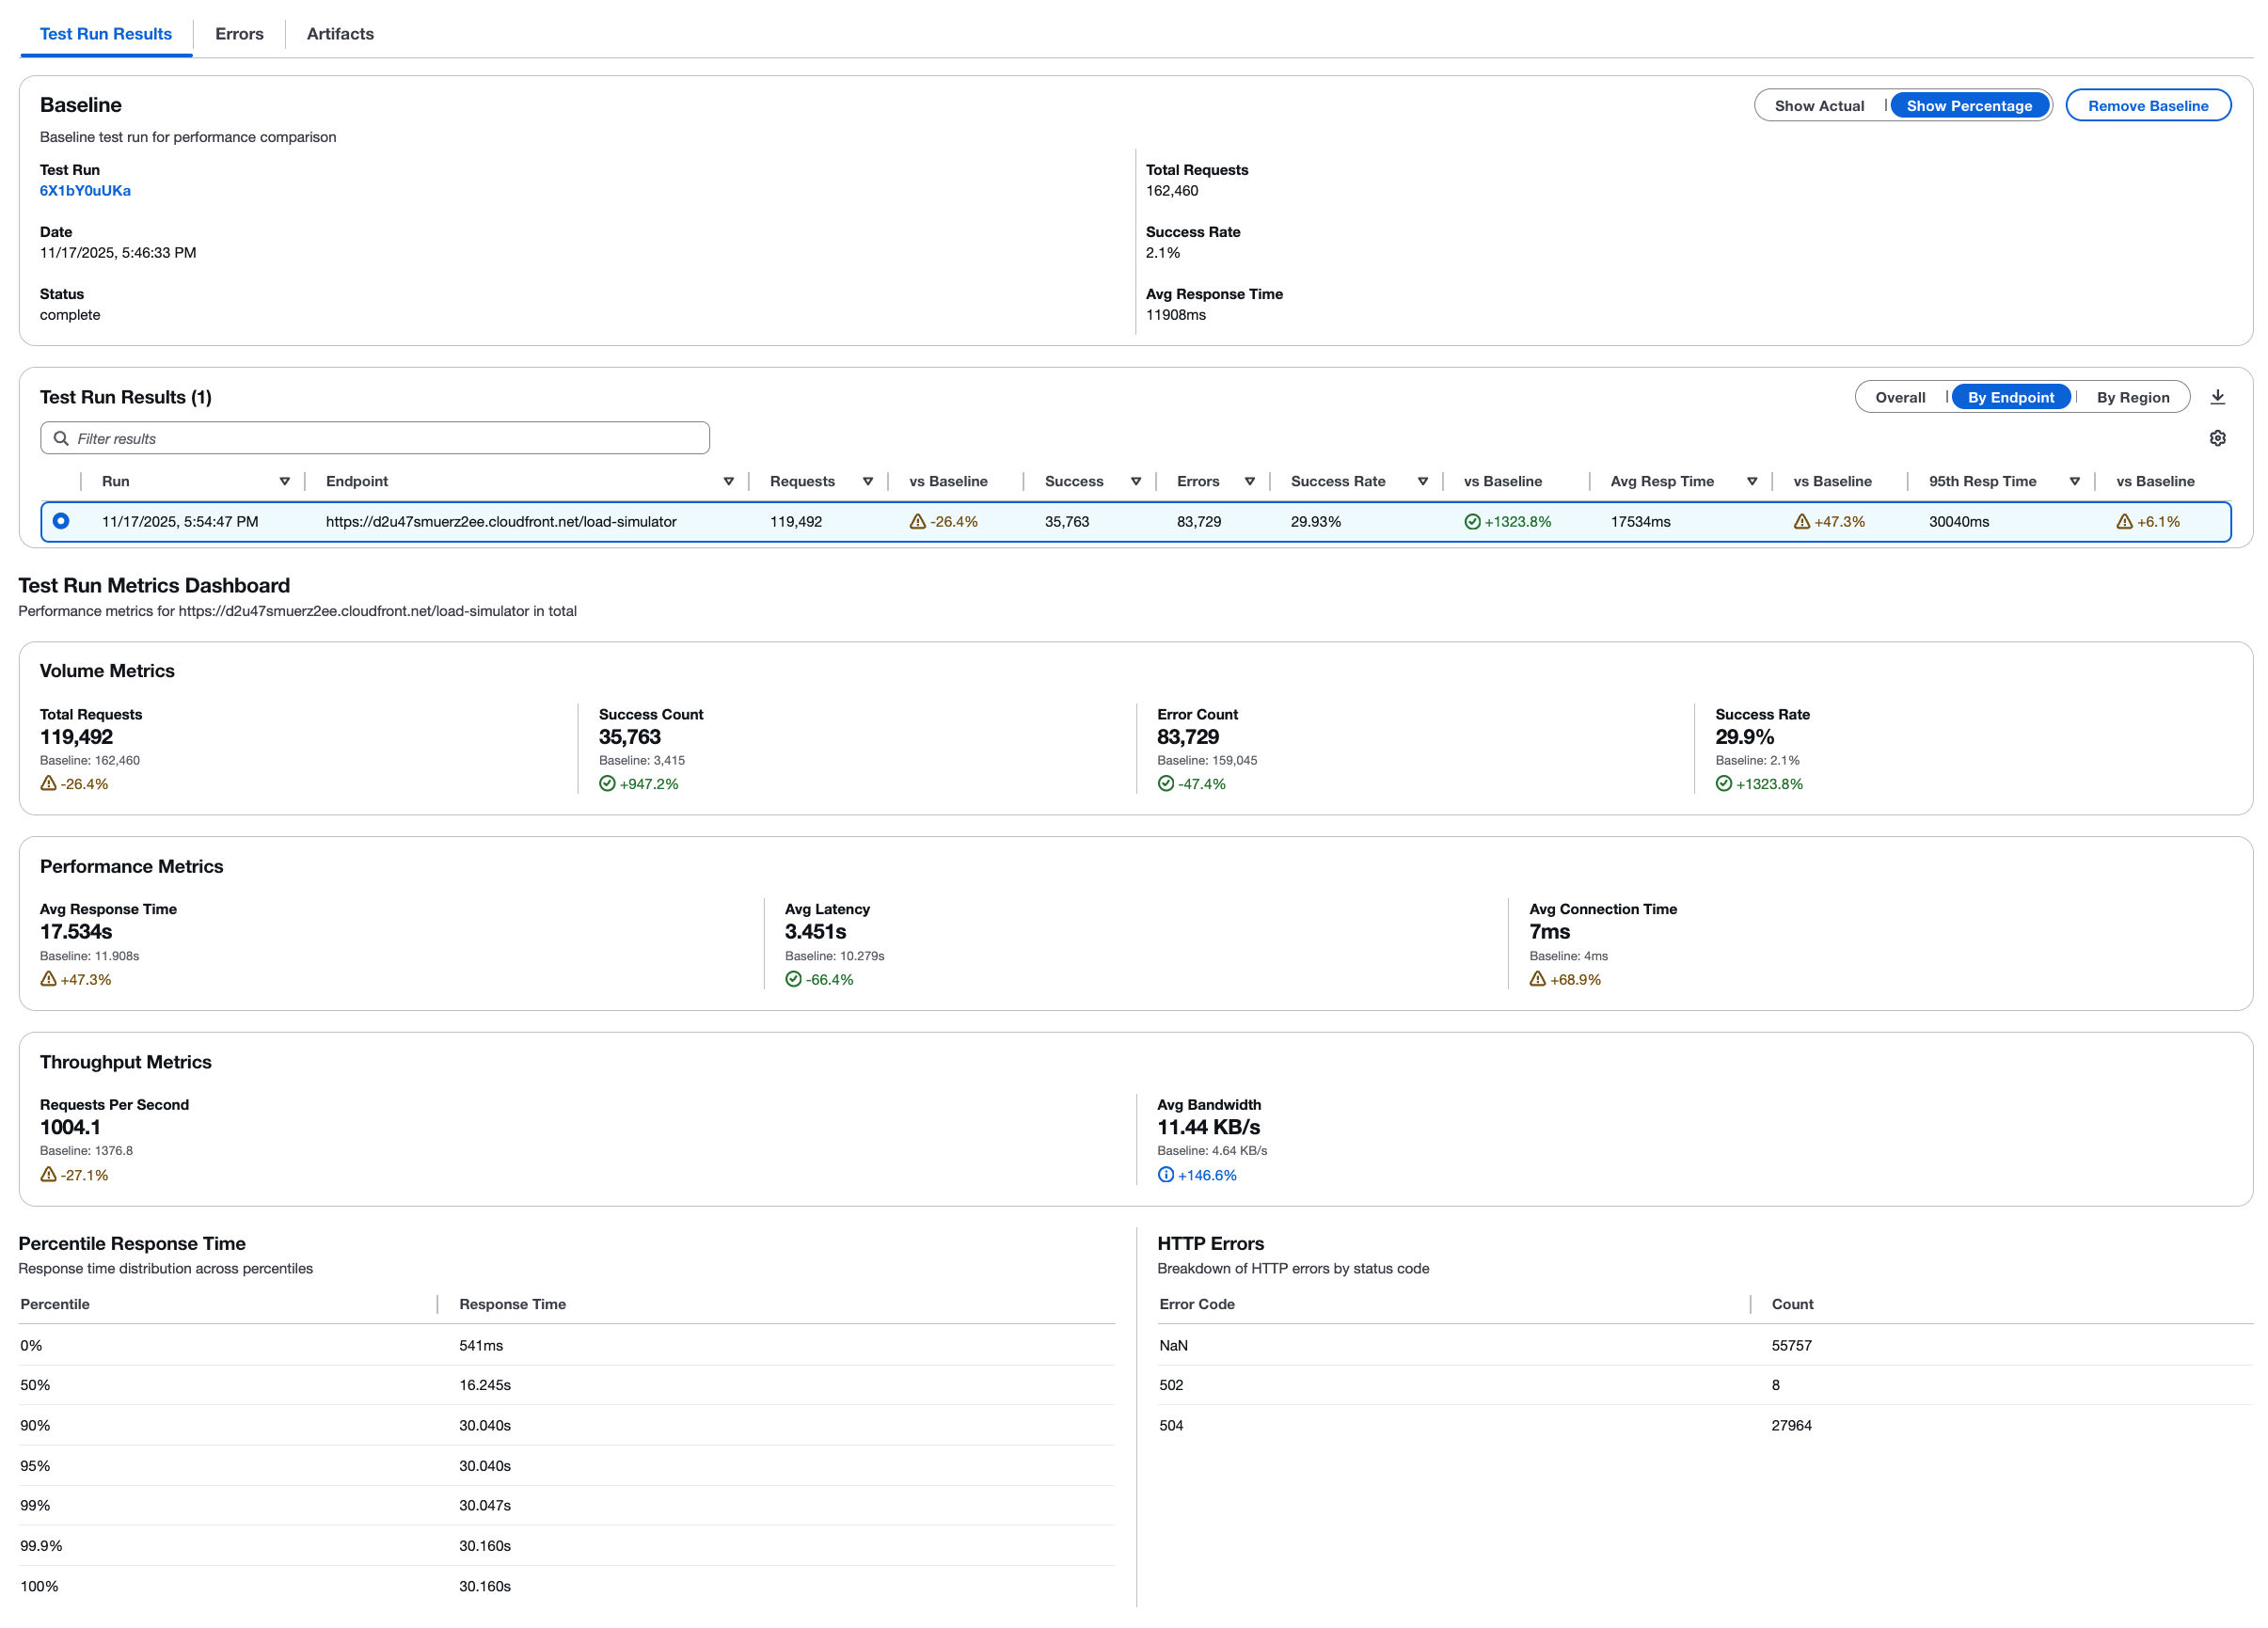This screenshot has height=1628, width=2268.
Task: Select the Overall results view
Action: 1900,397
